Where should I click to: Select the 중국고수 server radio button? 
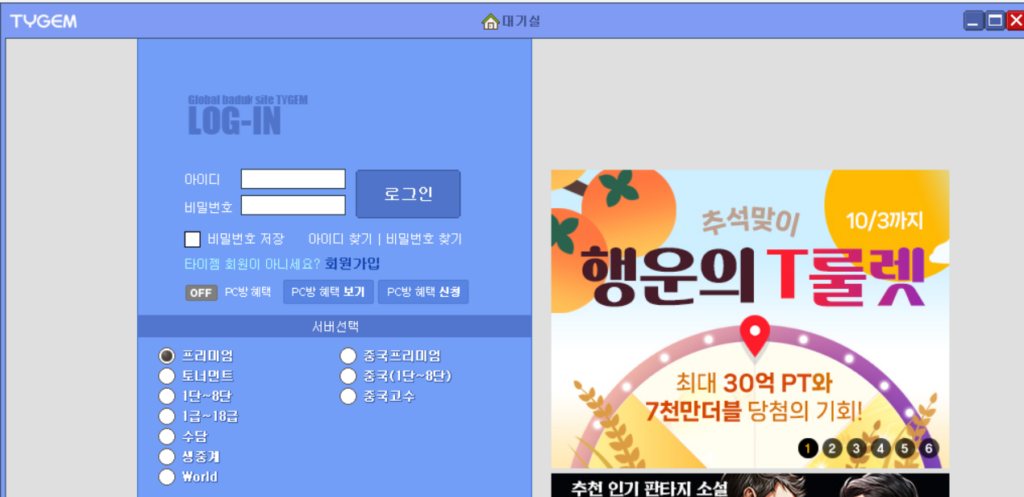pos(348,396)
